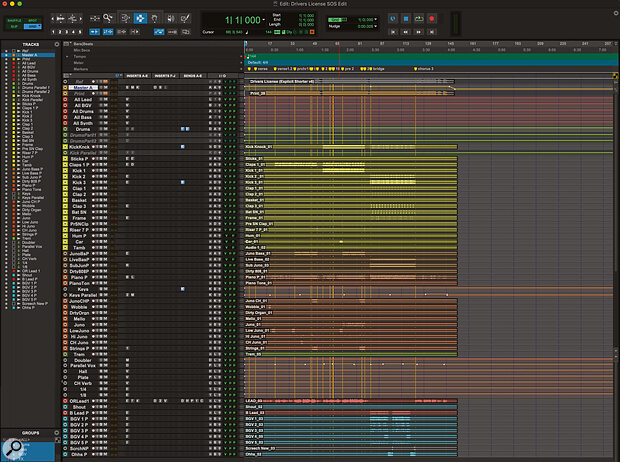Click the INSERTS A-E column header
This screenshot has height=462, width=620.
(x=136, y=76)
